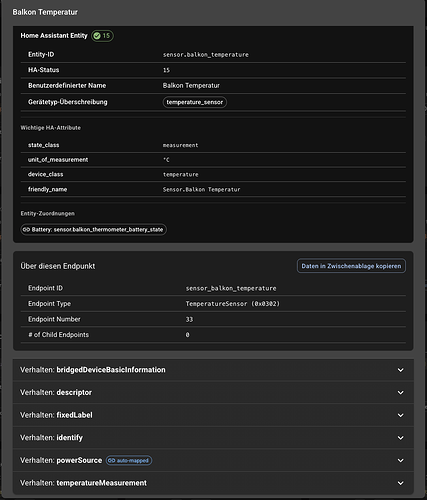Expand the descriptor behavior chevron
The width and height of the screenshot is (427, 500).
pyautogui.click(x=401, y=393)
